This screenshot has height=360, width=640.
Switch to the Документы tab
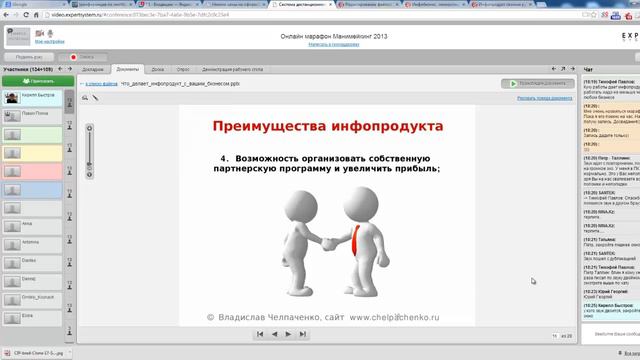coord(127,69)
